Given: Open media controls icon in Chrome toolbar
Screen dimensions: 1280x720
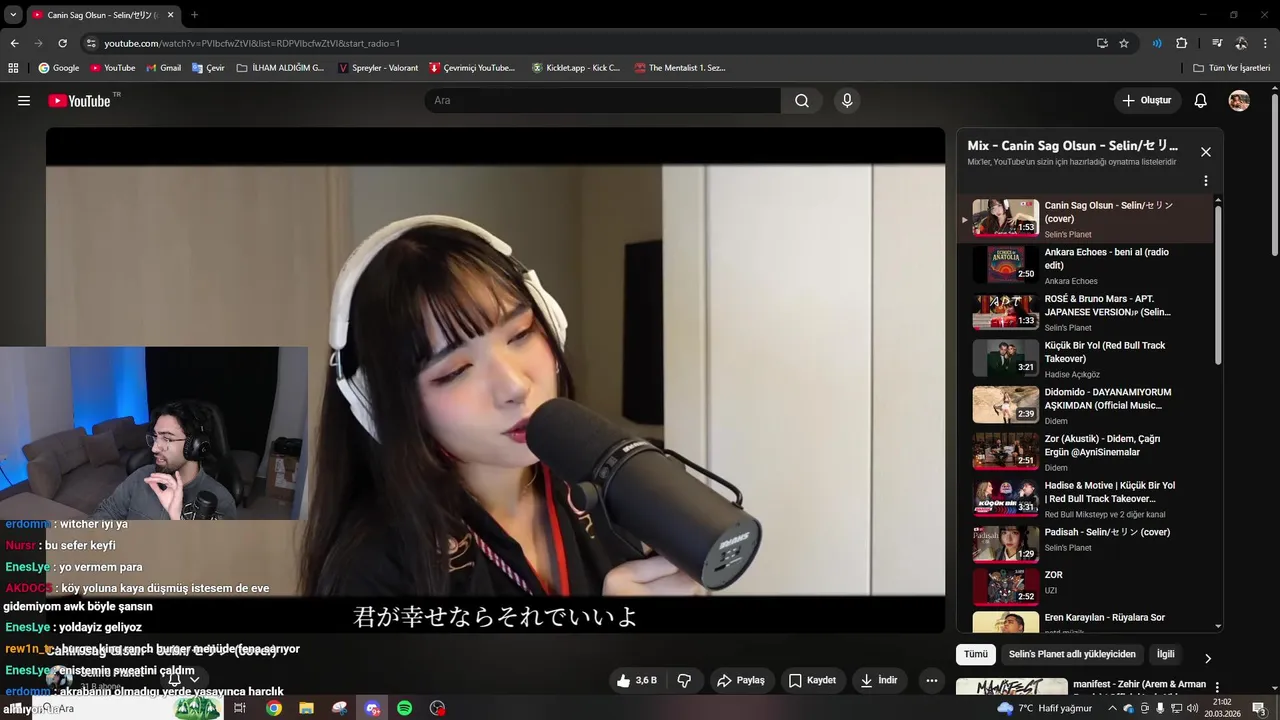Looking at the screenshot, I should point(1217,43).
